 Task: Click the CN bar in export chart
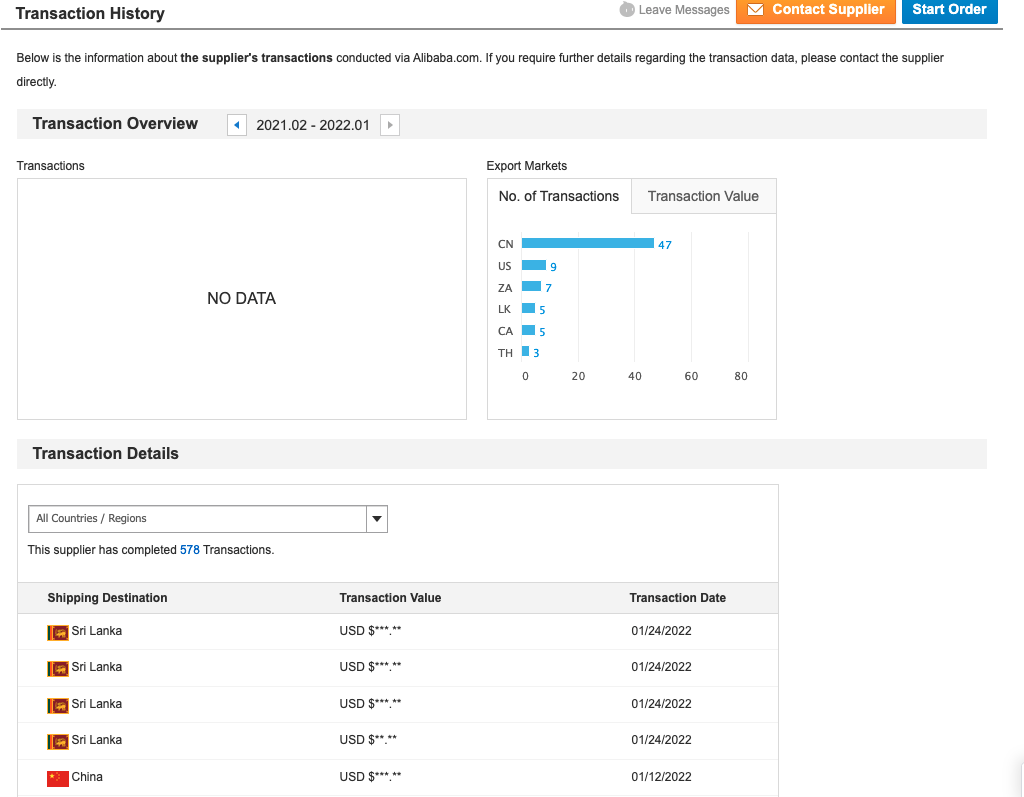(x=587, y=243)
